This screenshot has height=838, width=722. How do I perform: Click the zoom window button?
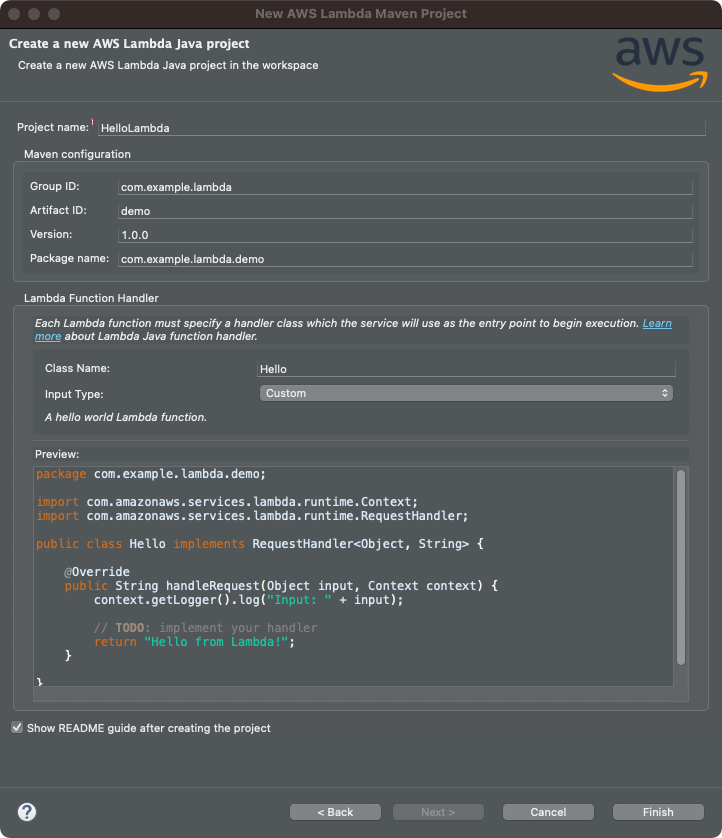coord(54,14)
